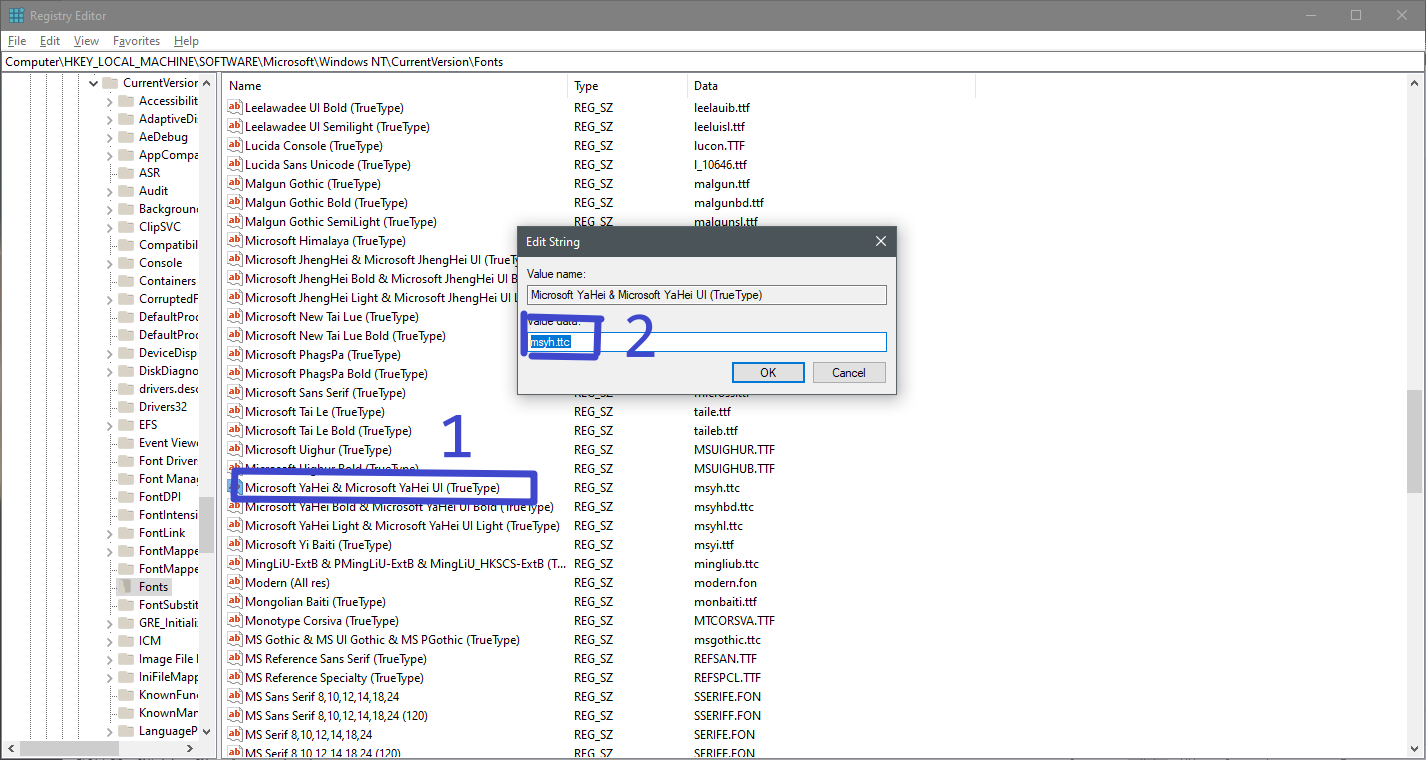Cancel the Edit String dialog
Viewport: 1426px width, 760px height.
[x=848, y=372]
